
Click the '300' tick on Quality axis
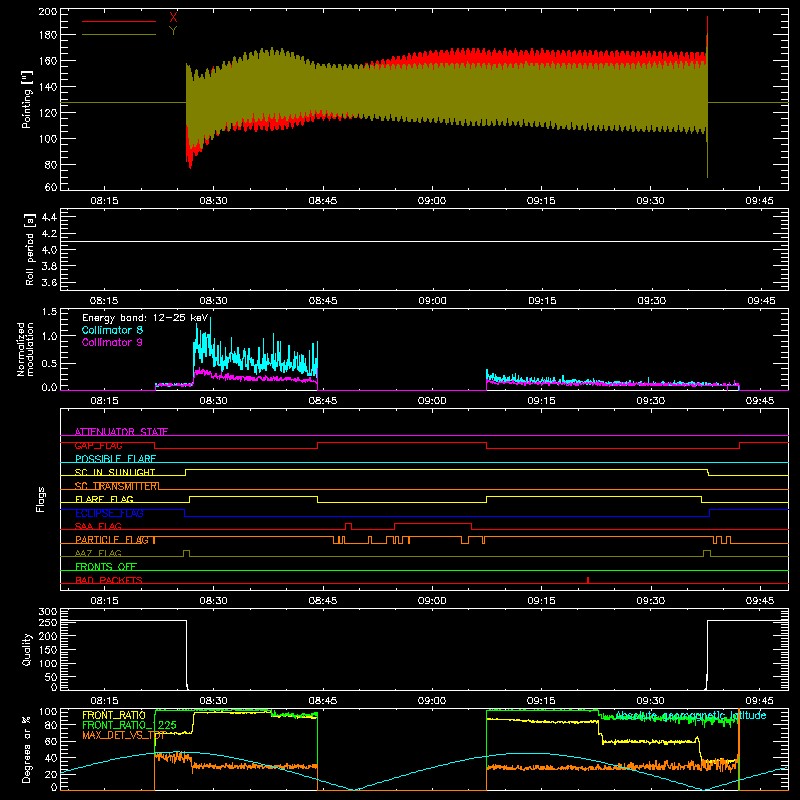click(48, 611)
